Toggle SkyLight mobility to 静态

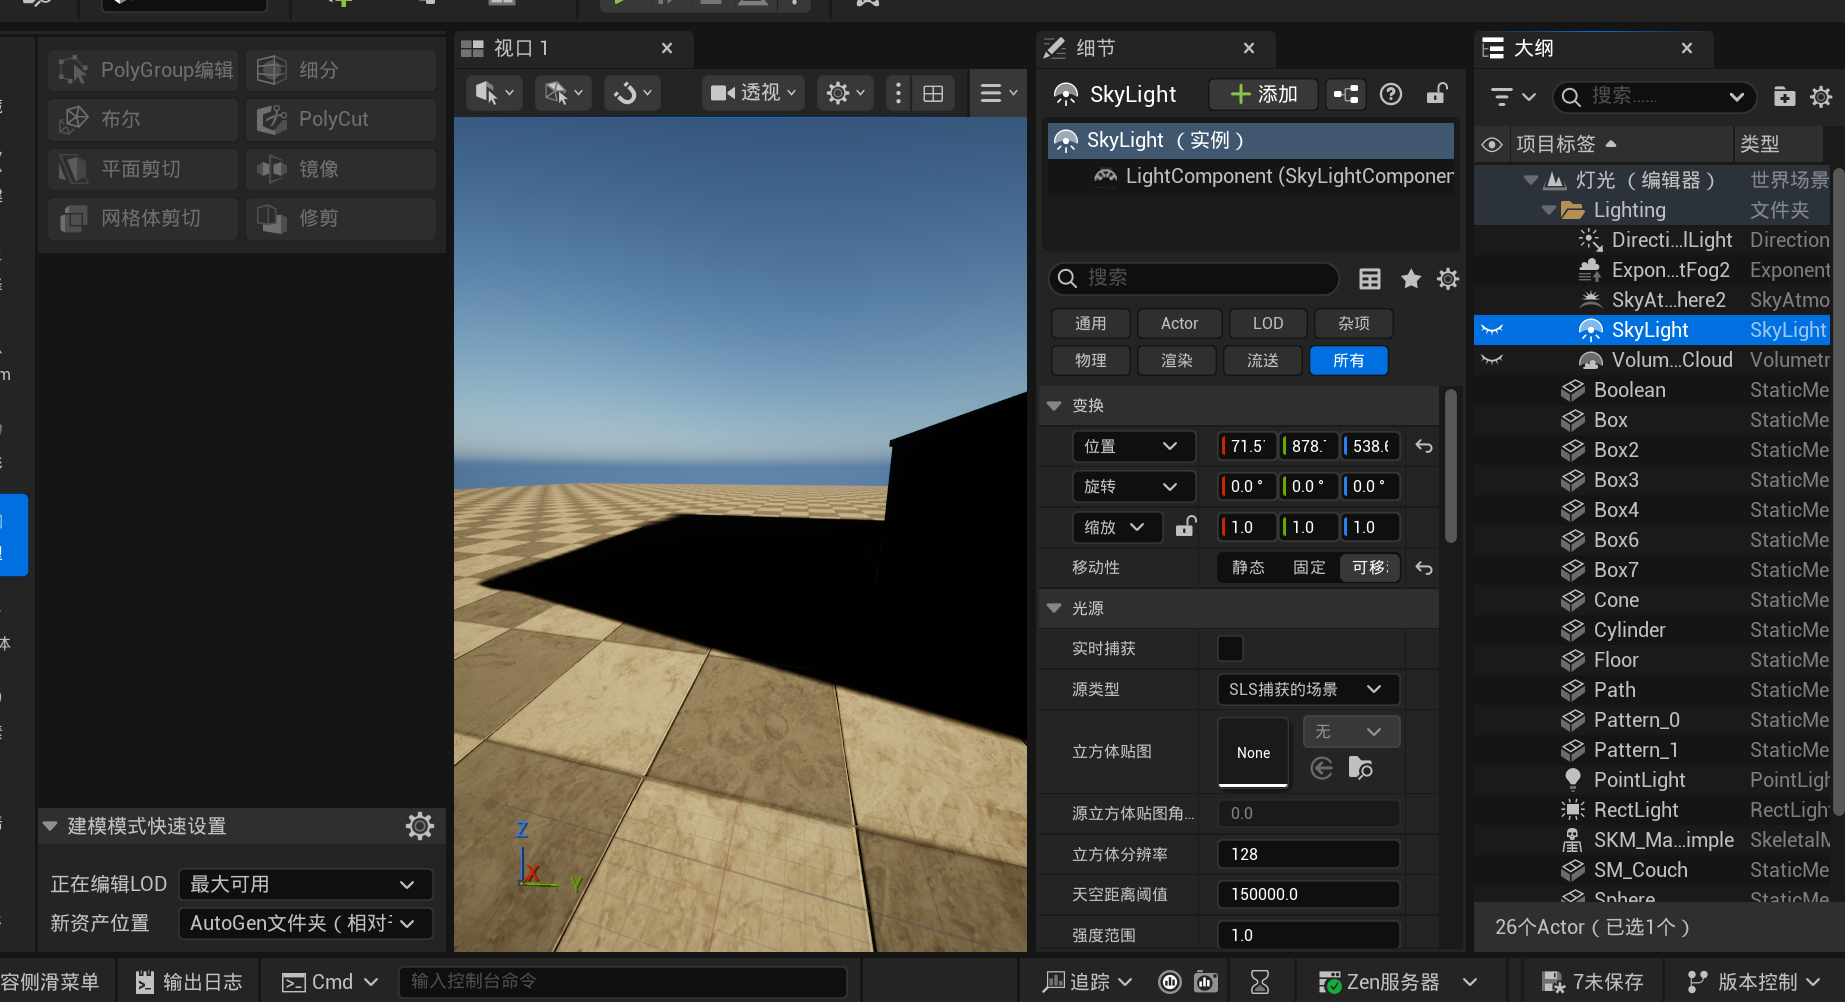[x=1247, y=567]
